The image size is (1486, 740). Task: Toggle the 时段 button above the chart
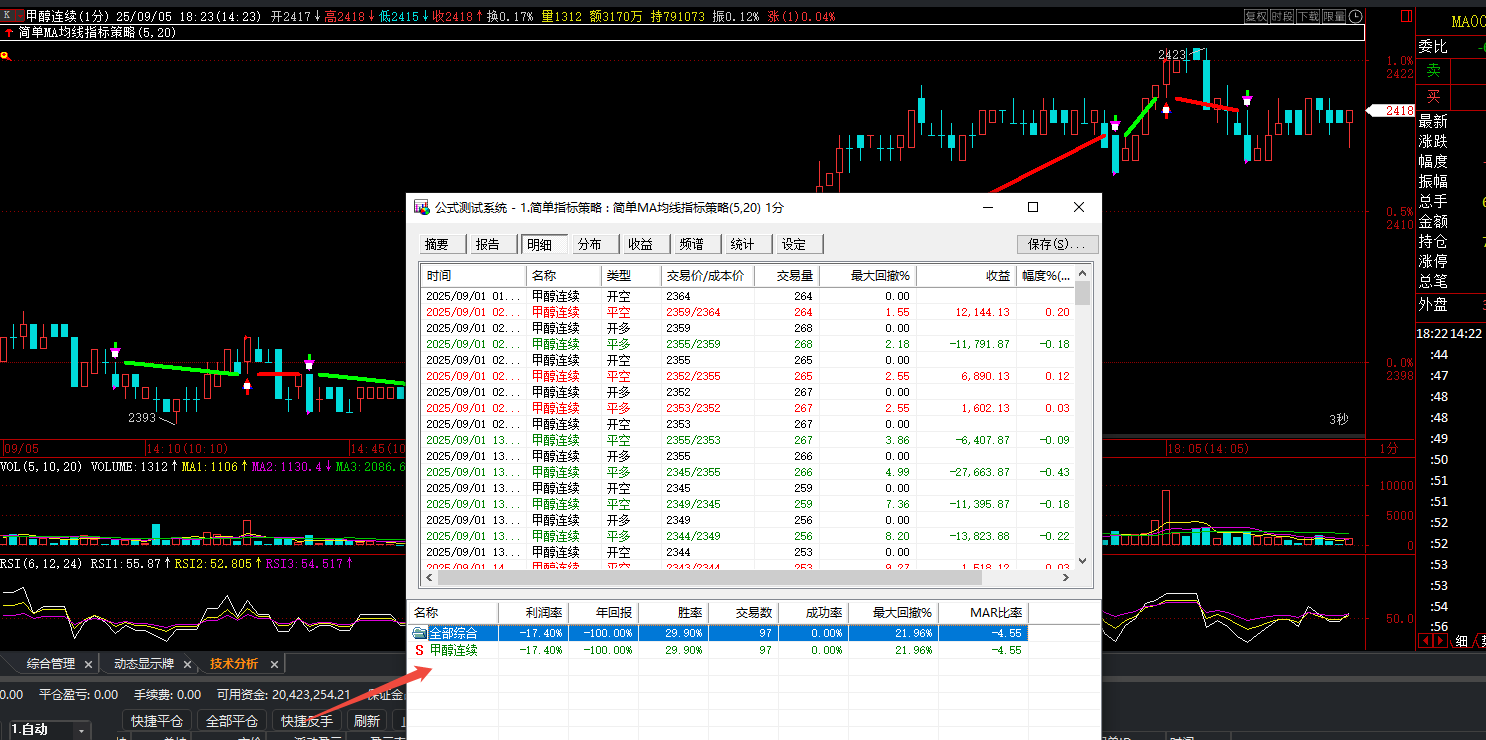1282,16
